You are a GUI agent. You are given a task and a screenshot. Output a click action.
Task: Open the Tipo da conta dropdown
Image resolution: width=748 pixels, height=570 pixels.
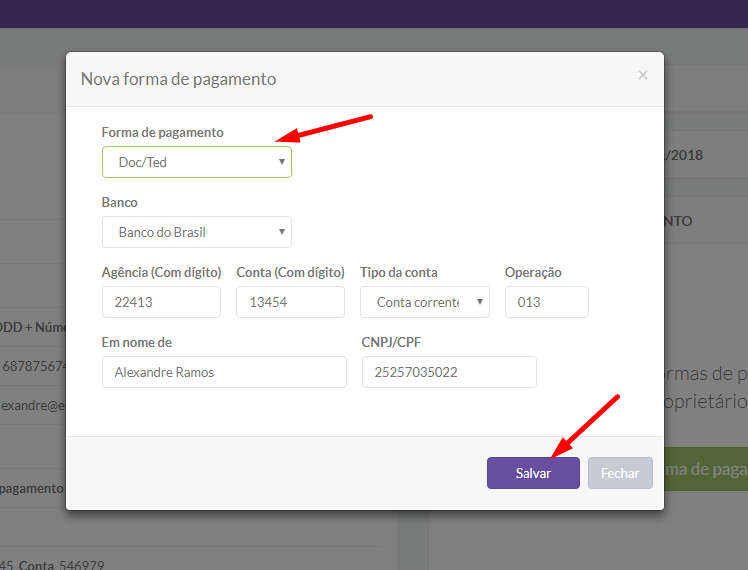[424, 302]
